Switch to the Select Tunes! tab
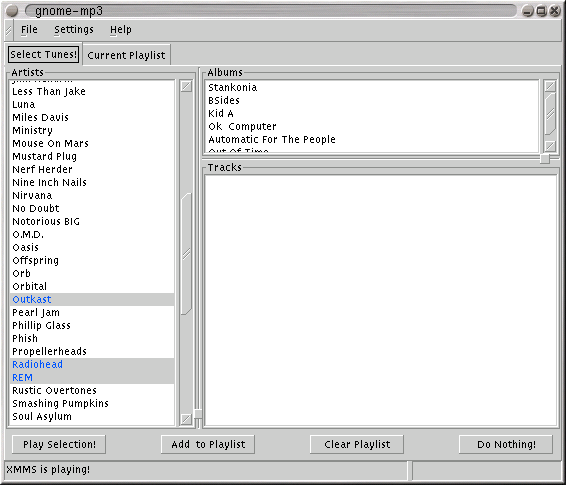 click(x=43, y=54)
